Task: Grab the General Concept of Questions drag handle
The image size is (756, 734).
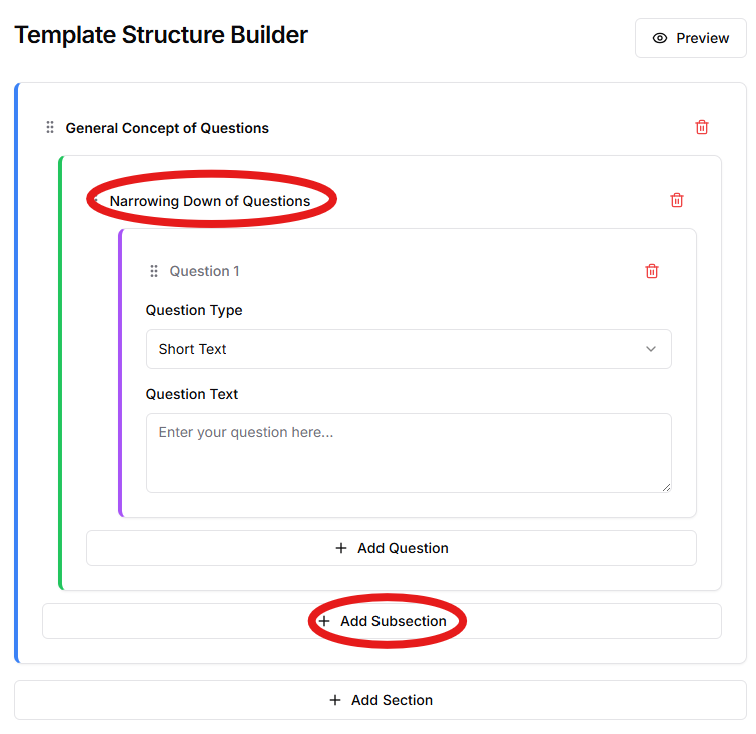Action: pyautogui.click(x=50, y=128)
